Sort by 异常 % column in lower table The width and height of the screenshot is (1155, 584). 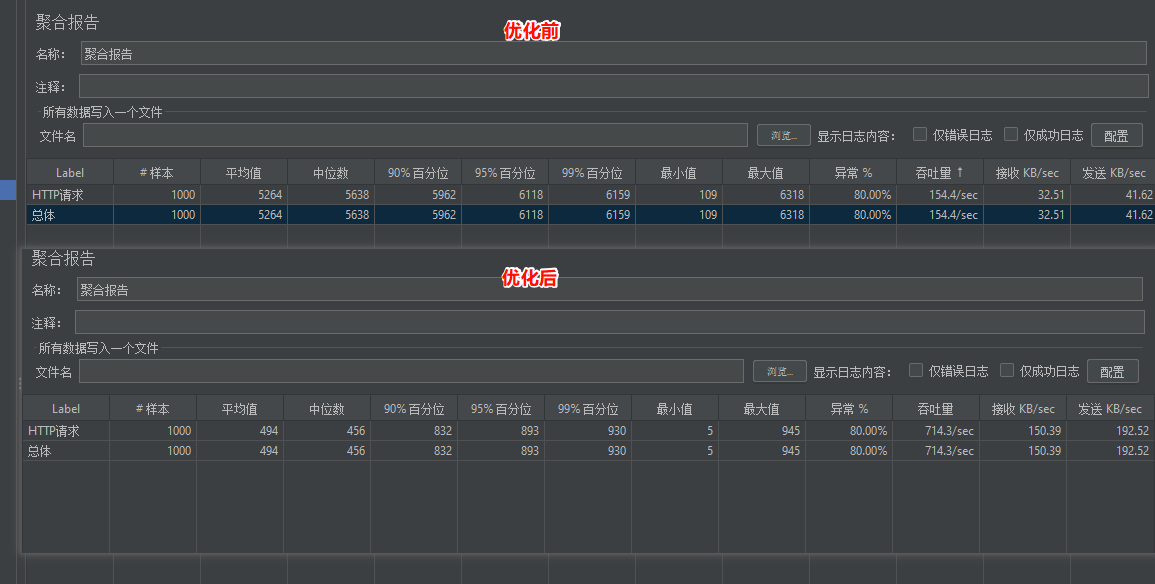coord(849,408)
